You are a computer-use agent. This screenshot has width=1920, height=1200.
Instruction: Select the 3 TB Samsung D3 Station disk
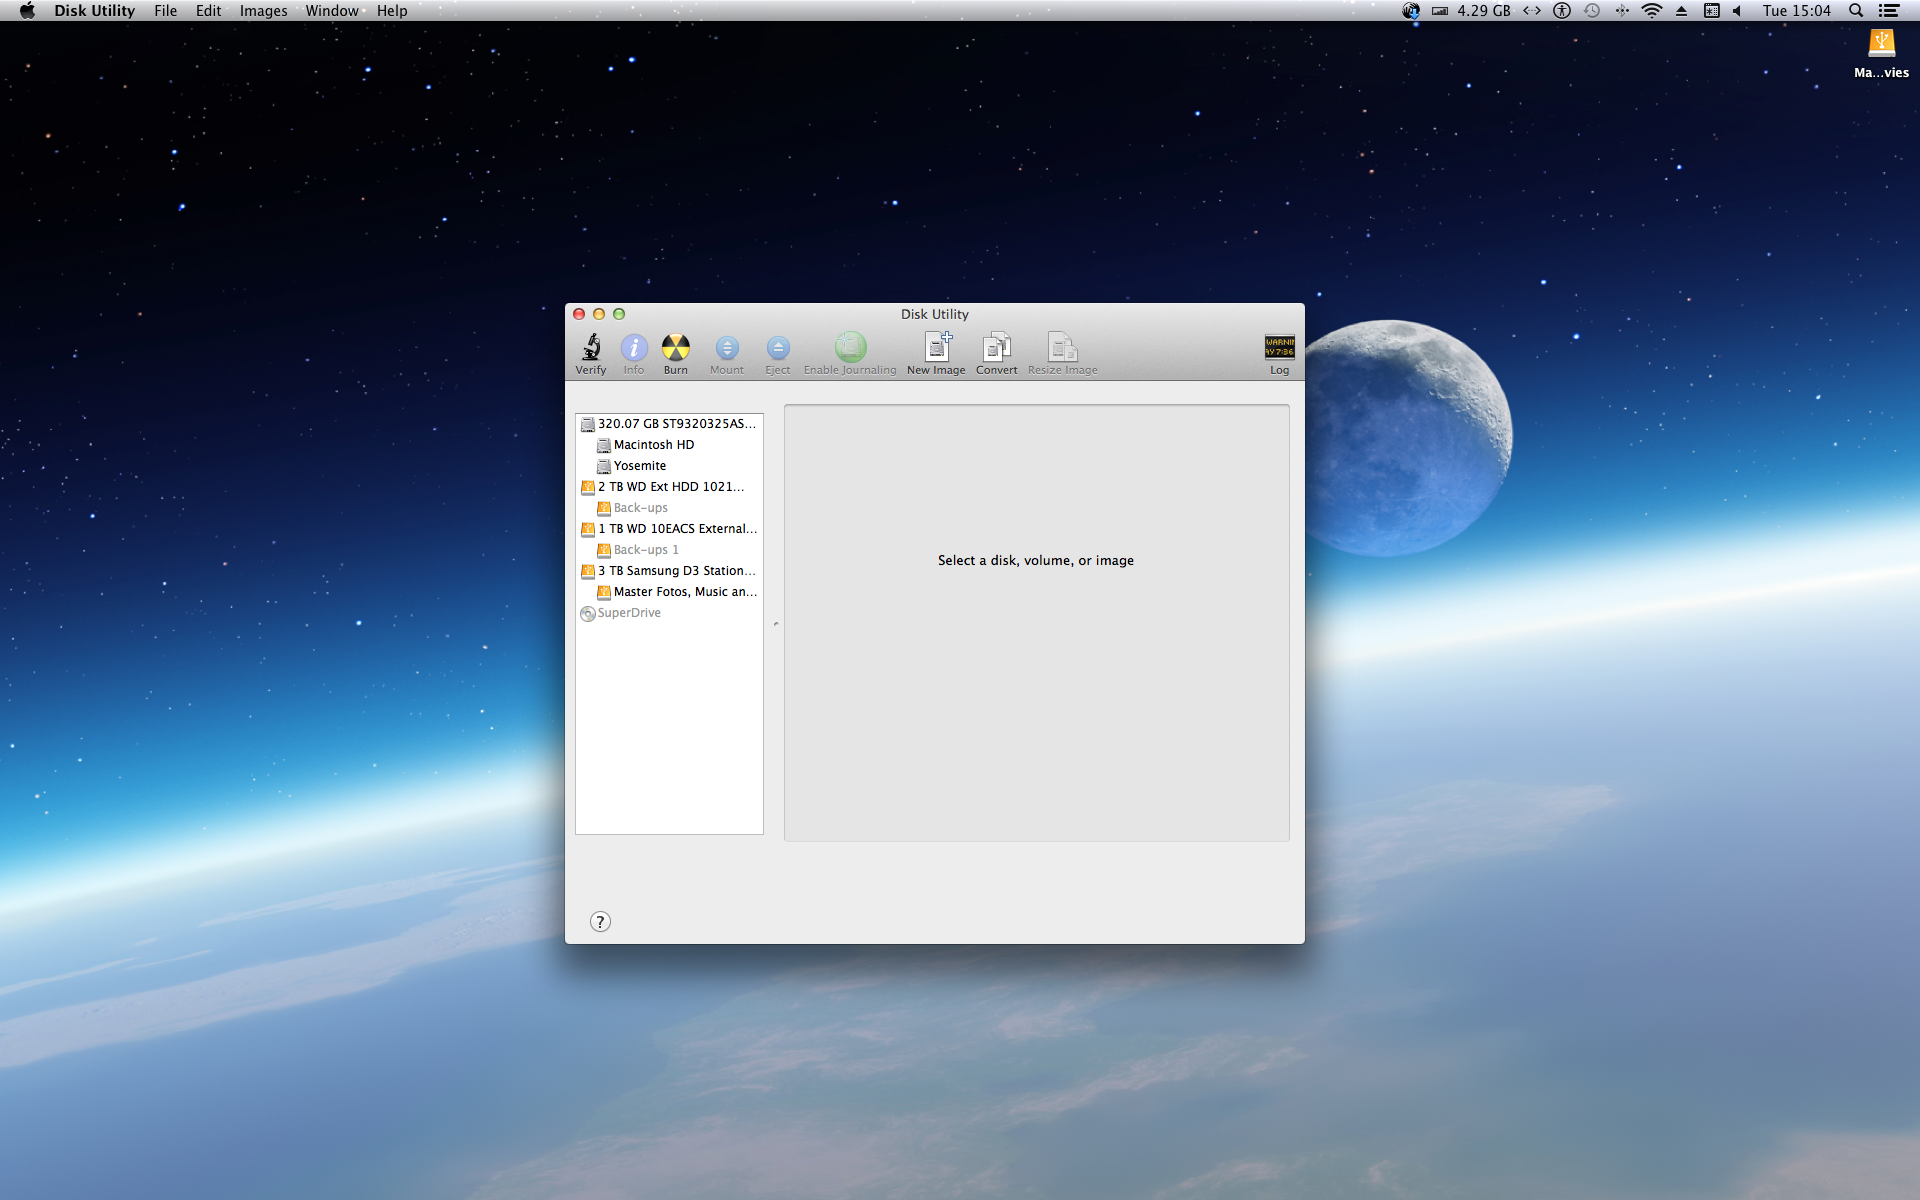click(669, 571)
